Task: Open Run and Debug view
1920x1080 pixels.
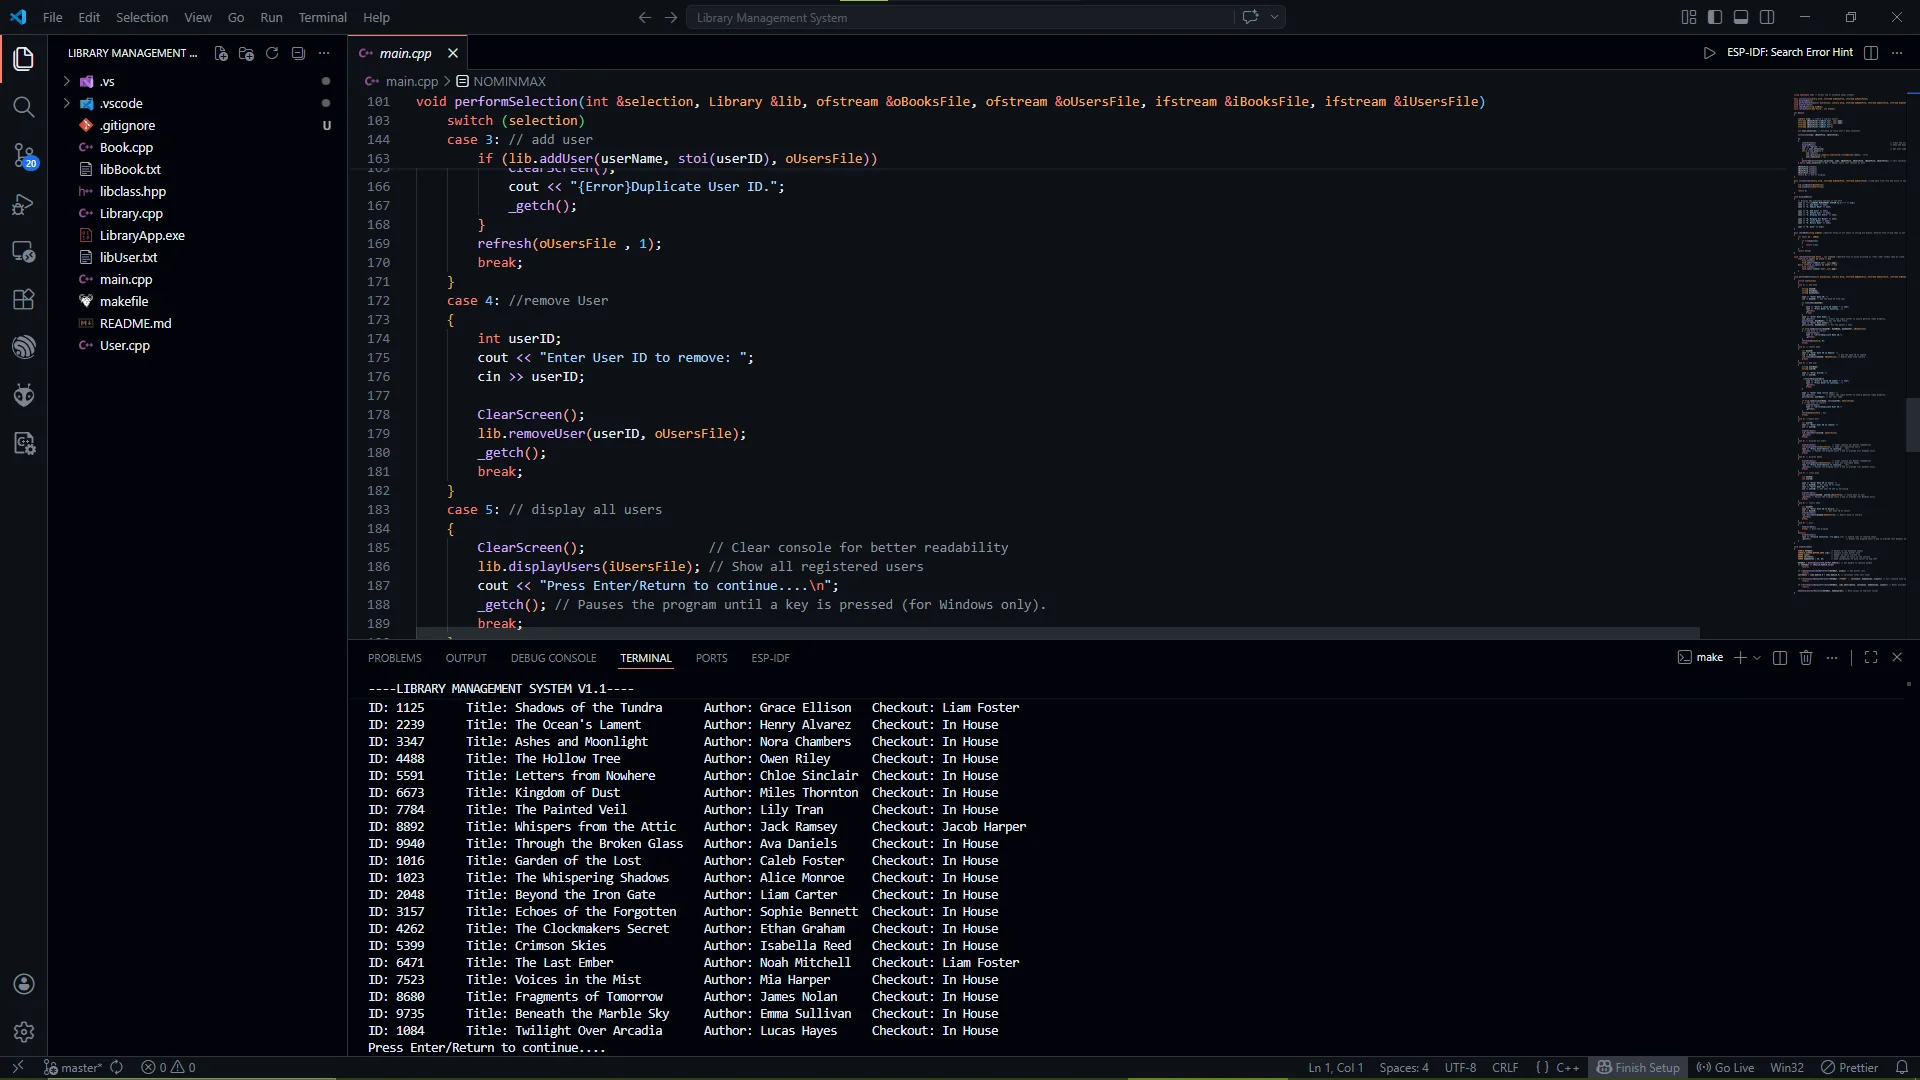Action: pos(24,204)
